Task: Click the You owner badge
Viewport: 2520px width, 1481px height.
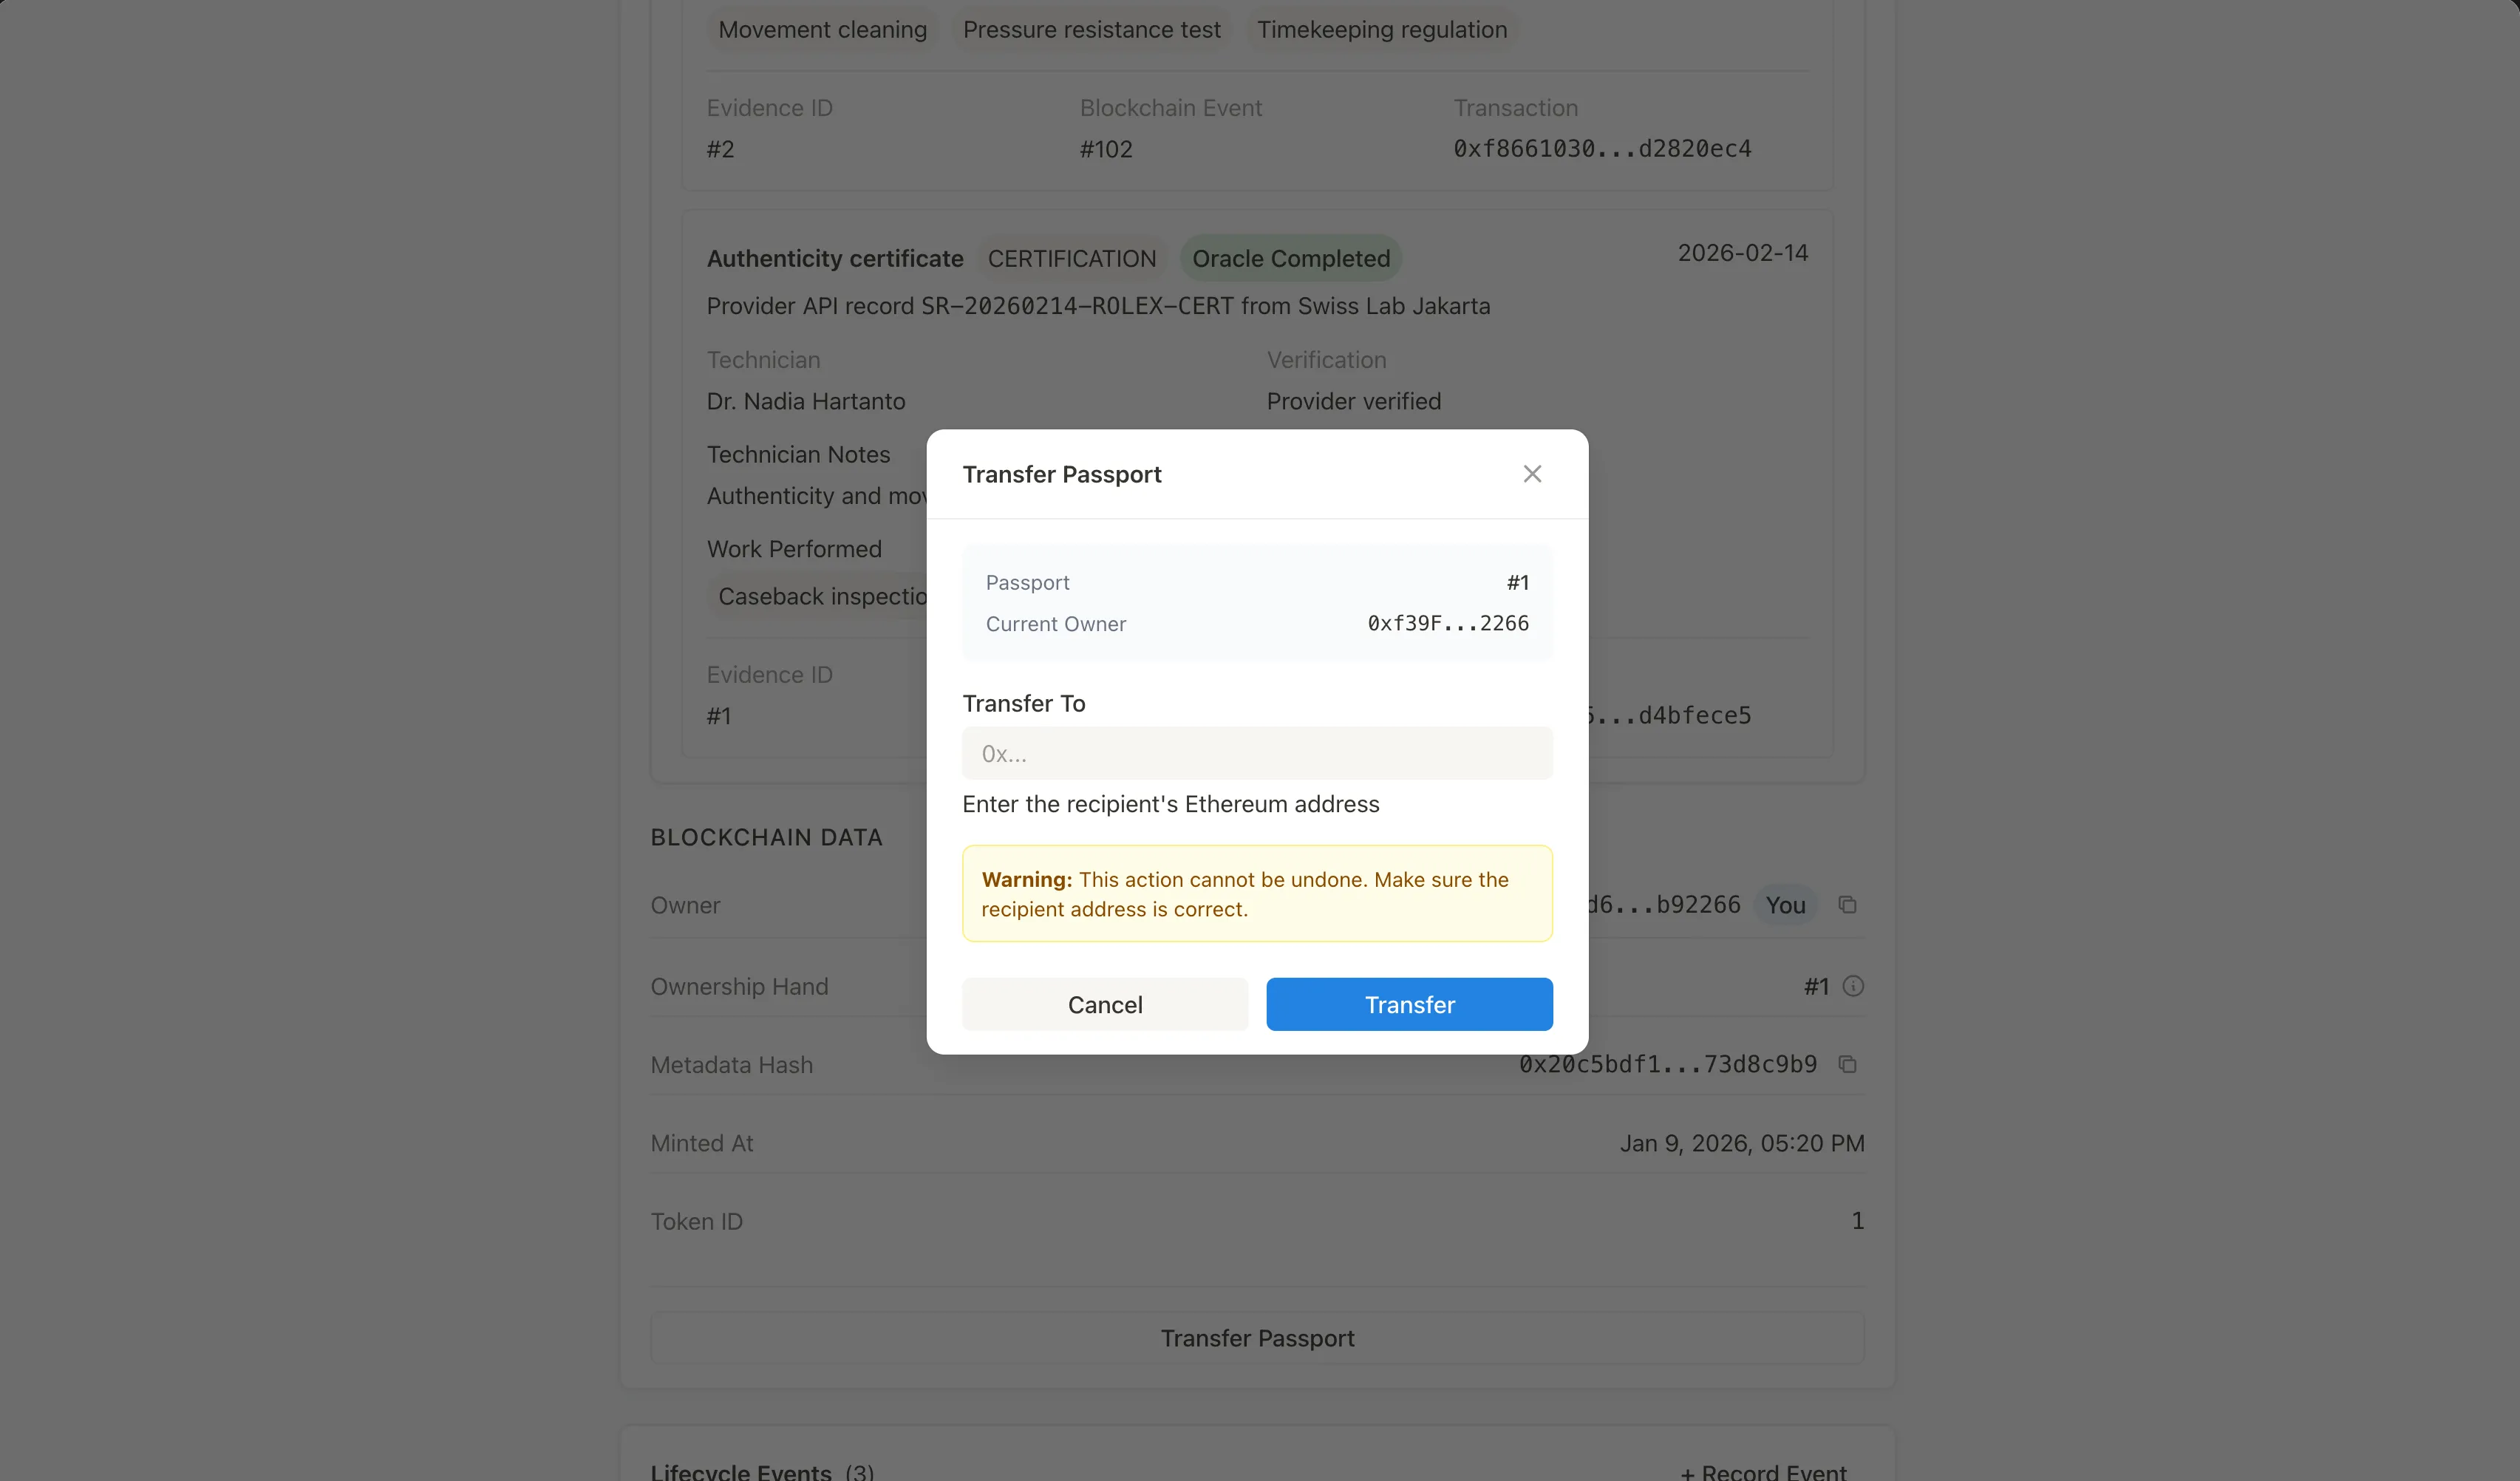Action: coord(1787,904)
